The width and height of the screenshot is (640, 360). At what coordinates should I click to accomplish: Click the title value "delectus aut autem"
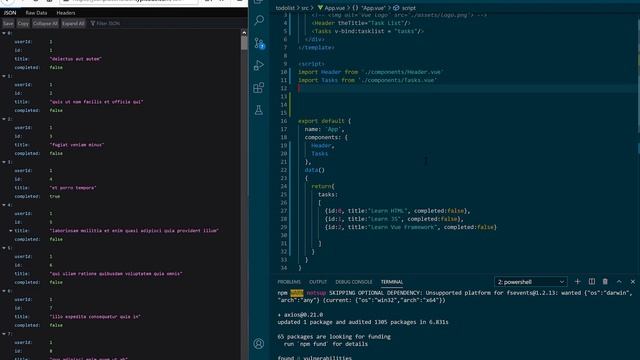click(x=76, y=59)
